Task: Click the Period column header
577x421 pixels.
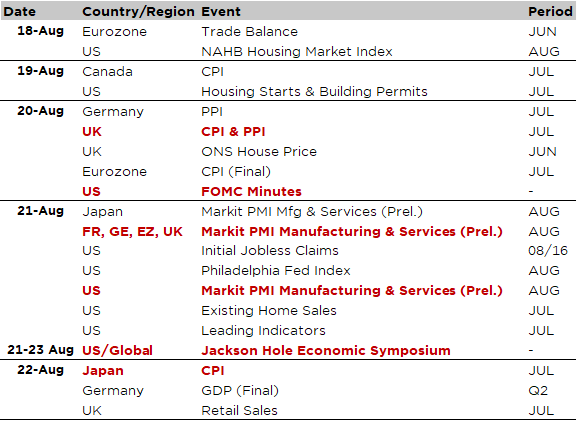Action: (x=551, y=11)
